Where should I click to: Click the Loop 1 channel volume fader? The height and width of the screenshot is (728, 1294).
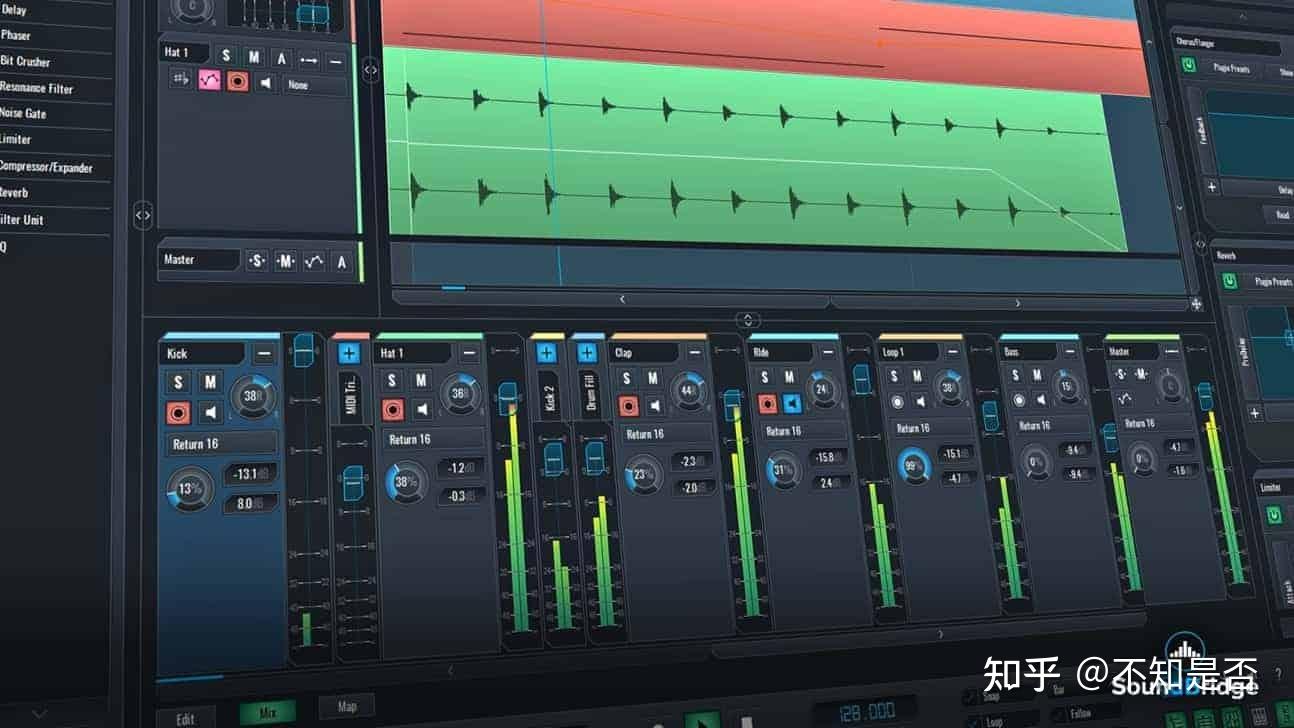(x=992, y=415)
